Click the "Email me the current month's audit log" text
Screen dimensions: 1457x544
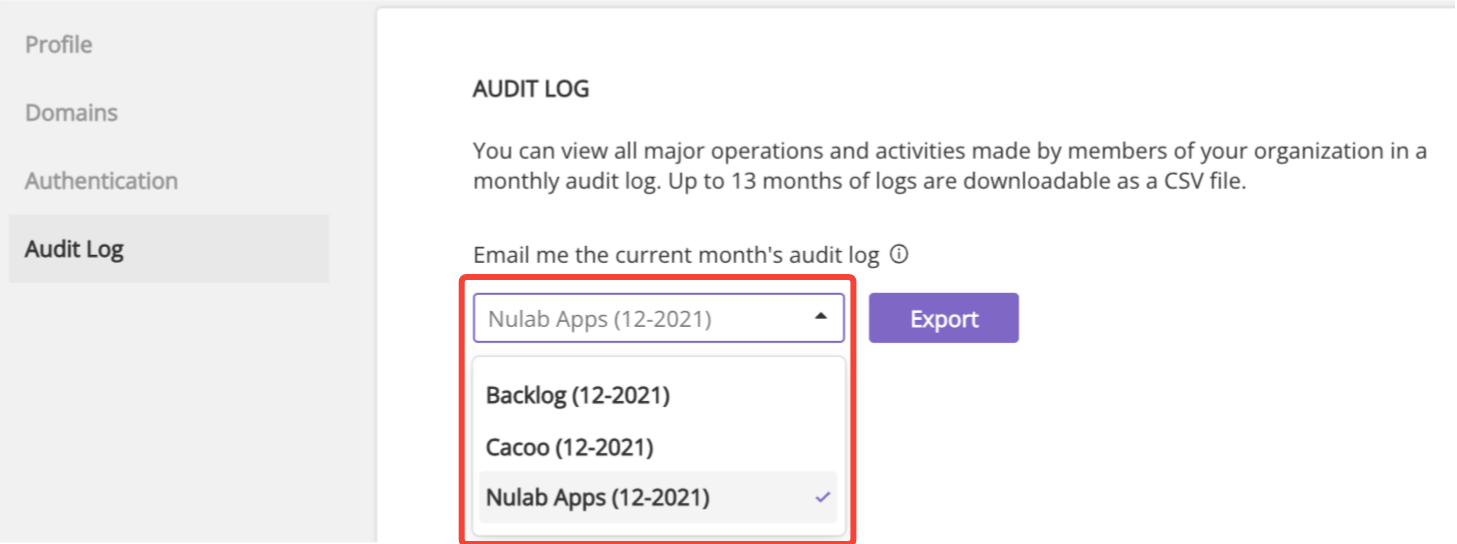click(x=676, y=255)
